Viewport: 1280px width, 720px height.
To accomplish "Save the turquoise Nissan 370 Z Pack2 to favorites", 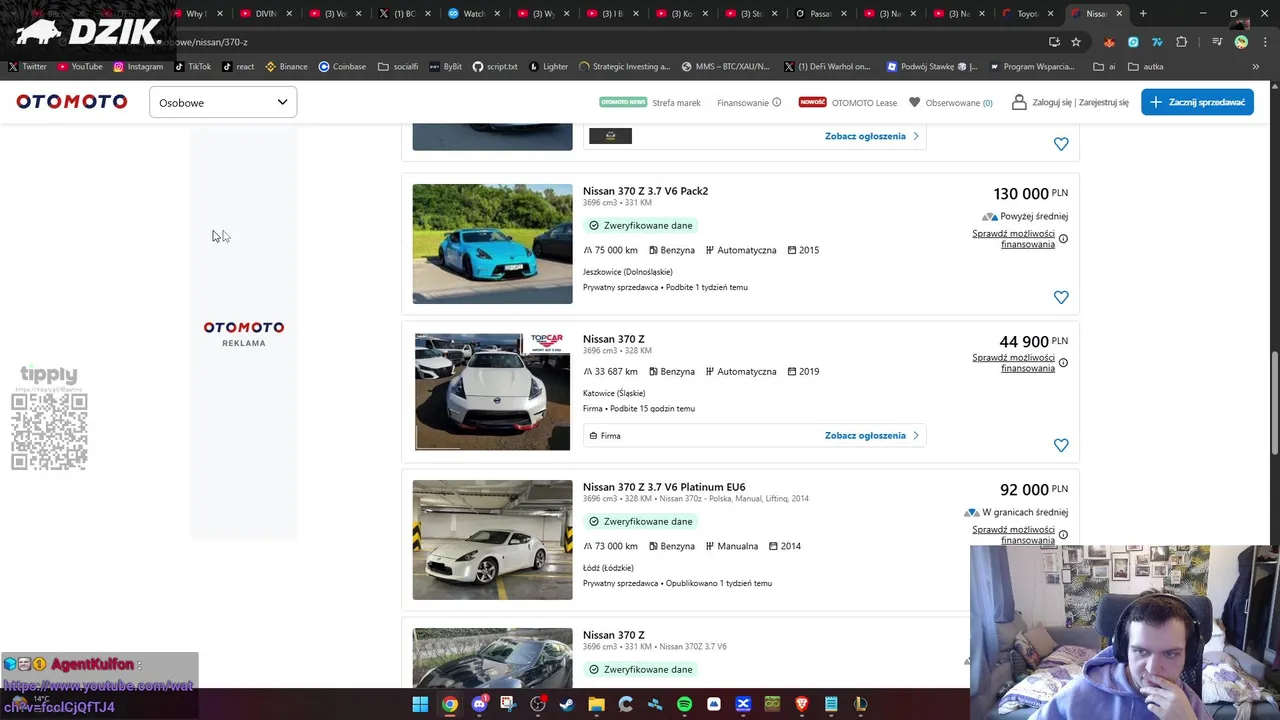I will [x=1061, y=297].
